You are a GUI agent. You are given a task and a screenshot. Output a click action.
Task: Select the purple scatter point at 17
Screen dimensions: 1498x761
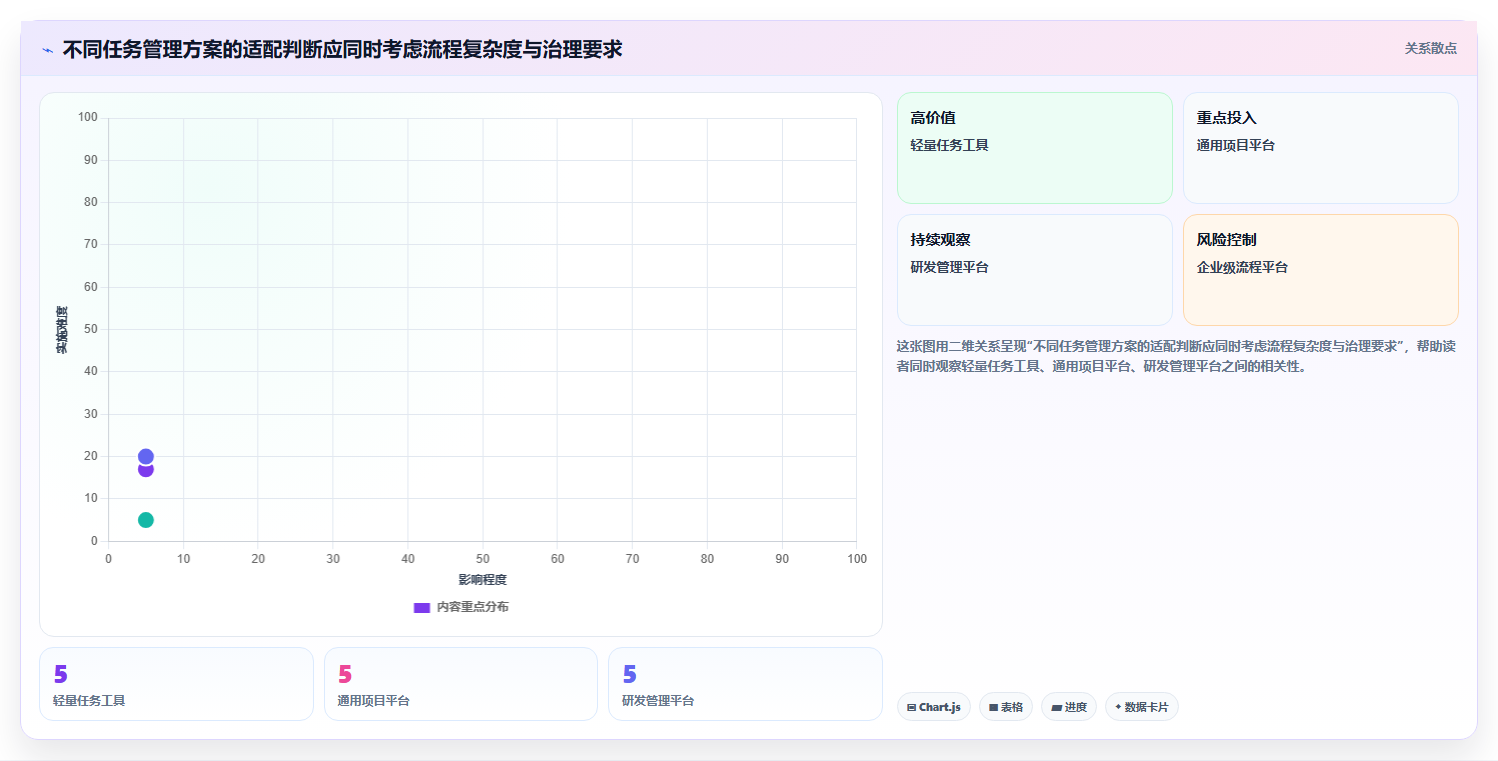(145, 470)
